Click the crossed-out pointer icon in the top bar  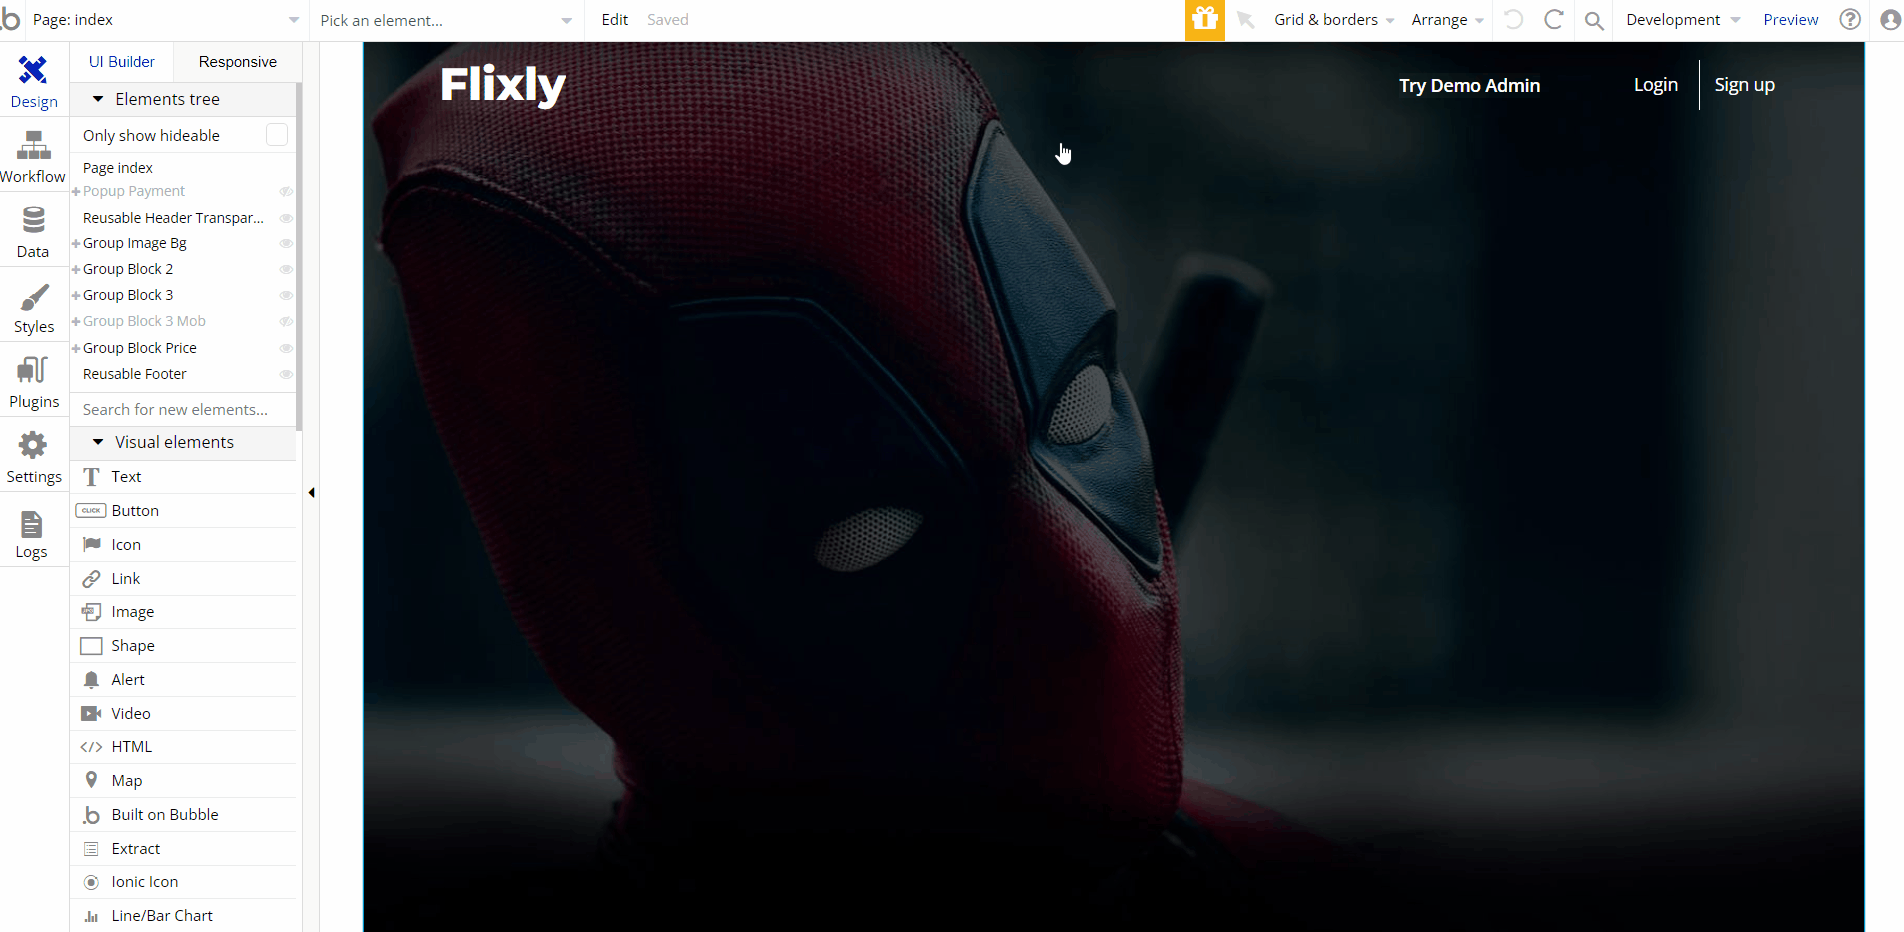click(x=1246, y=20)
